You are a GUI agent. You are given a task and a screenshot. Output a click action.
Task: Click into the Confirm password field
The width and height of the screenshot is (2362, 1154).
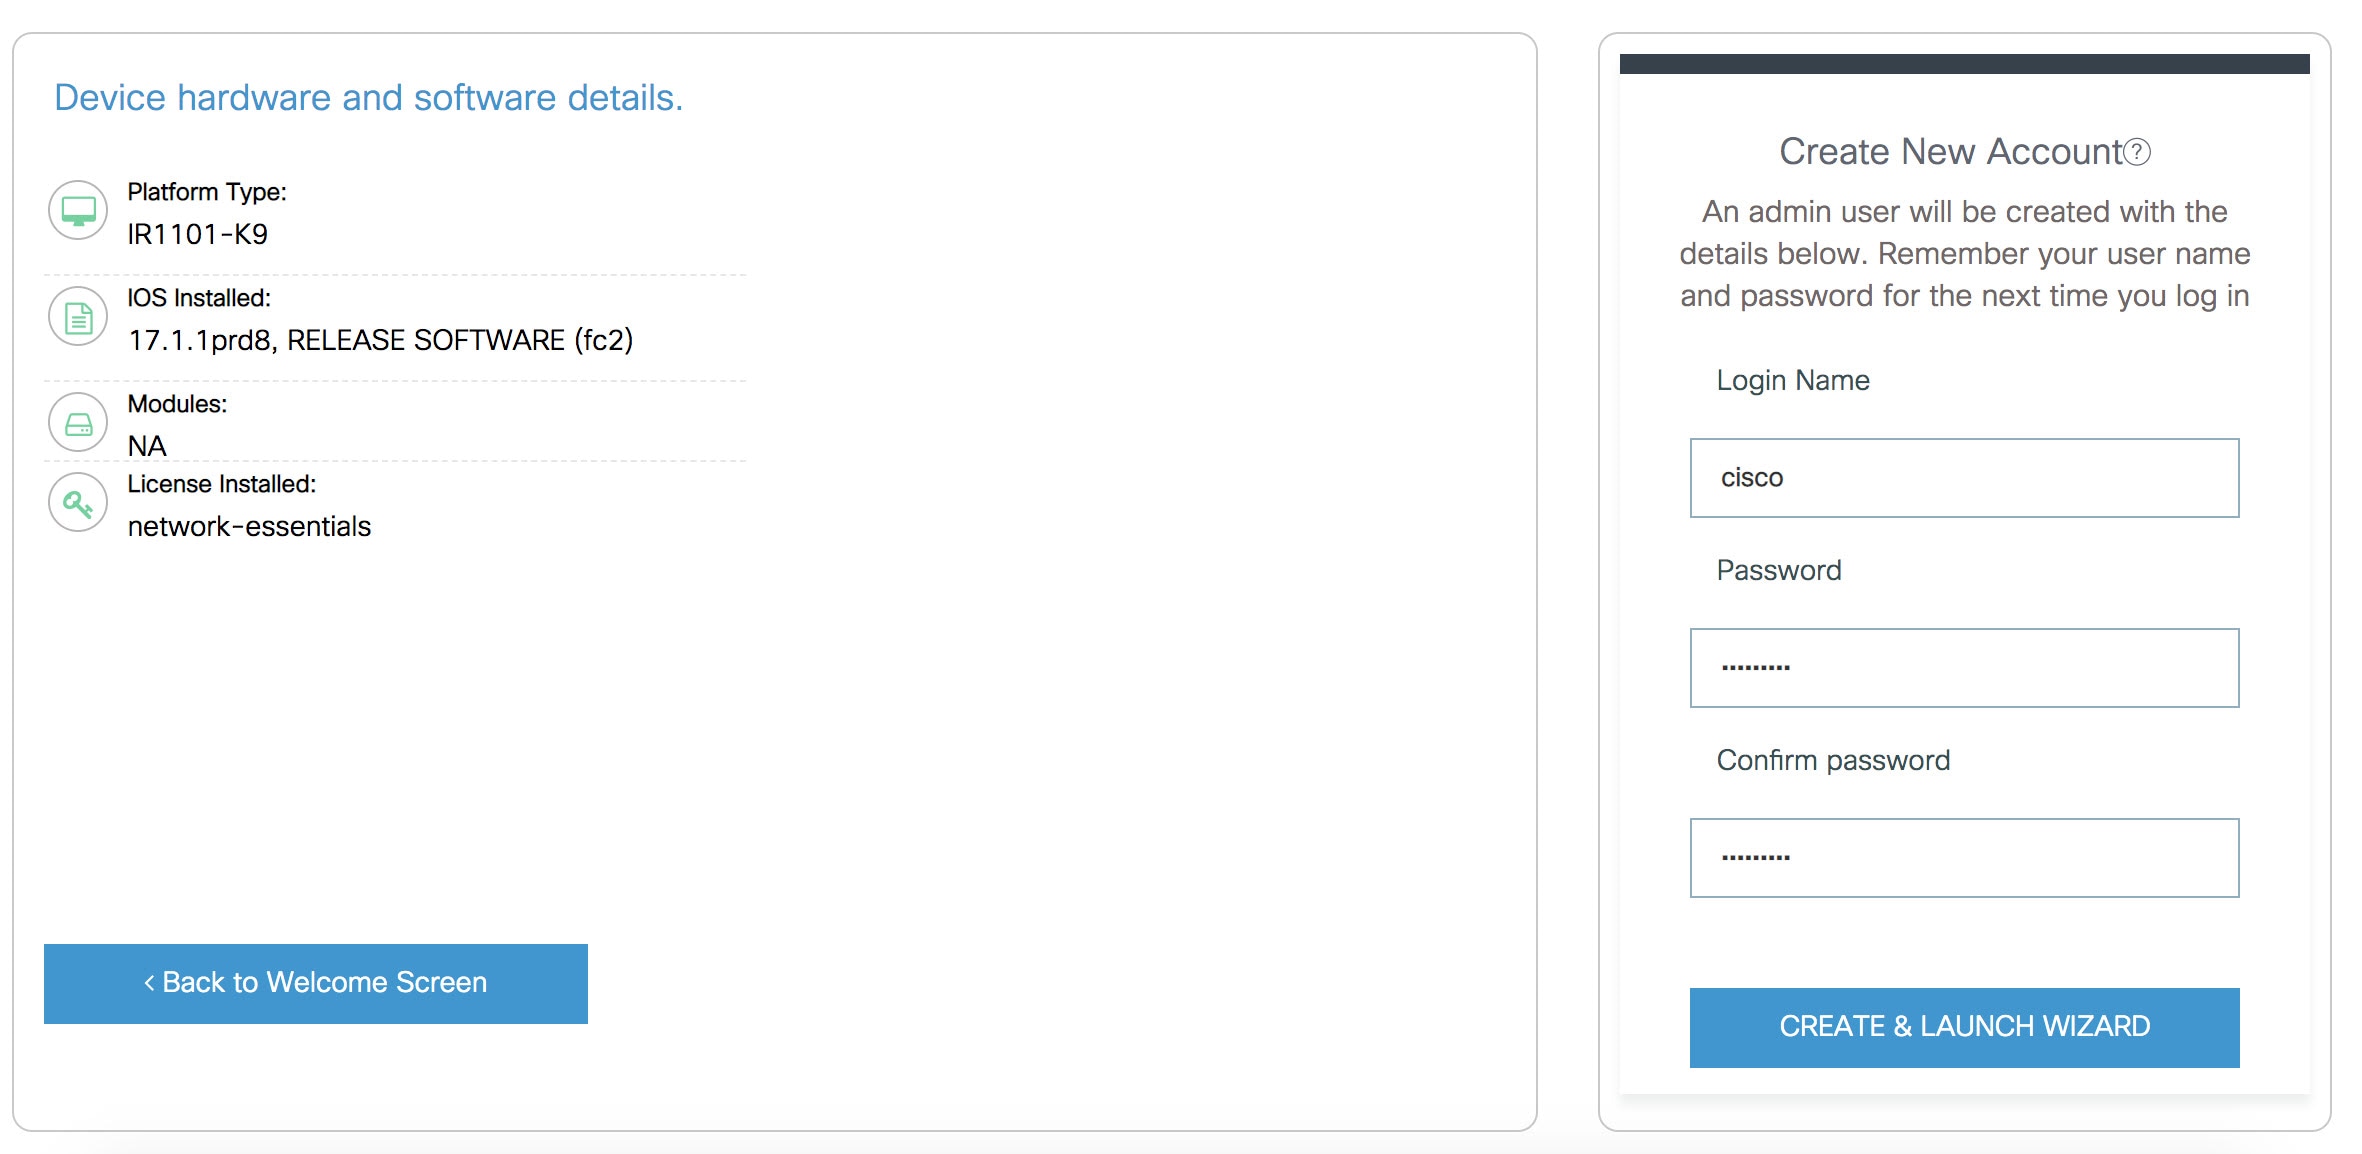[1964, 858]
